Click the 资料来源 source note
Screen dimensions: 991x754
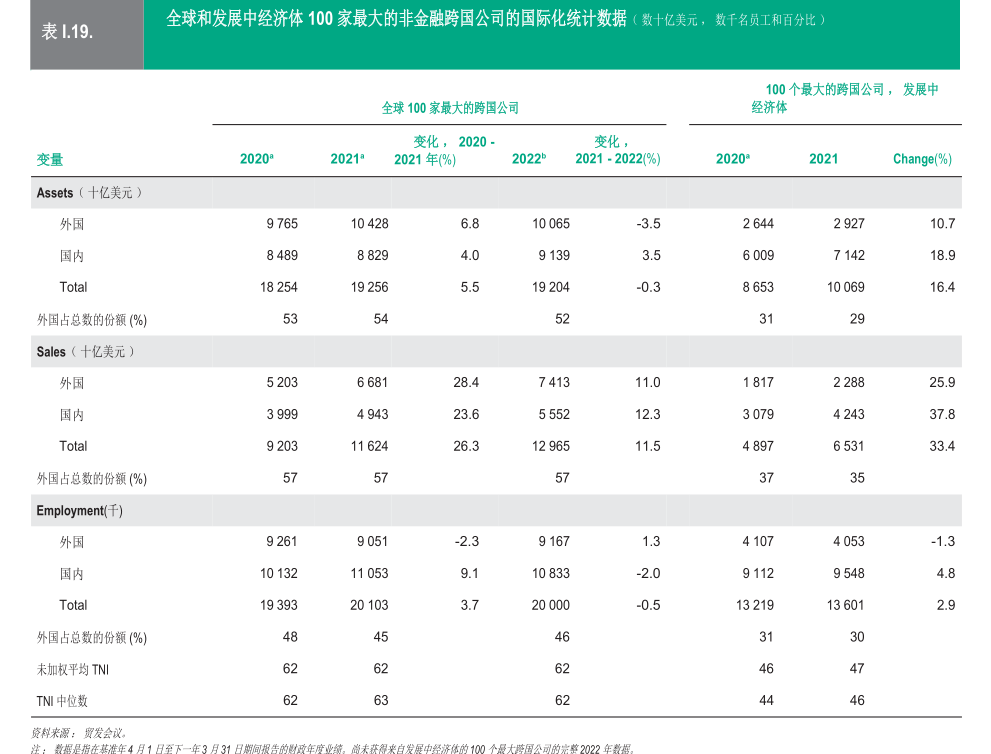(x=78, y=733)
